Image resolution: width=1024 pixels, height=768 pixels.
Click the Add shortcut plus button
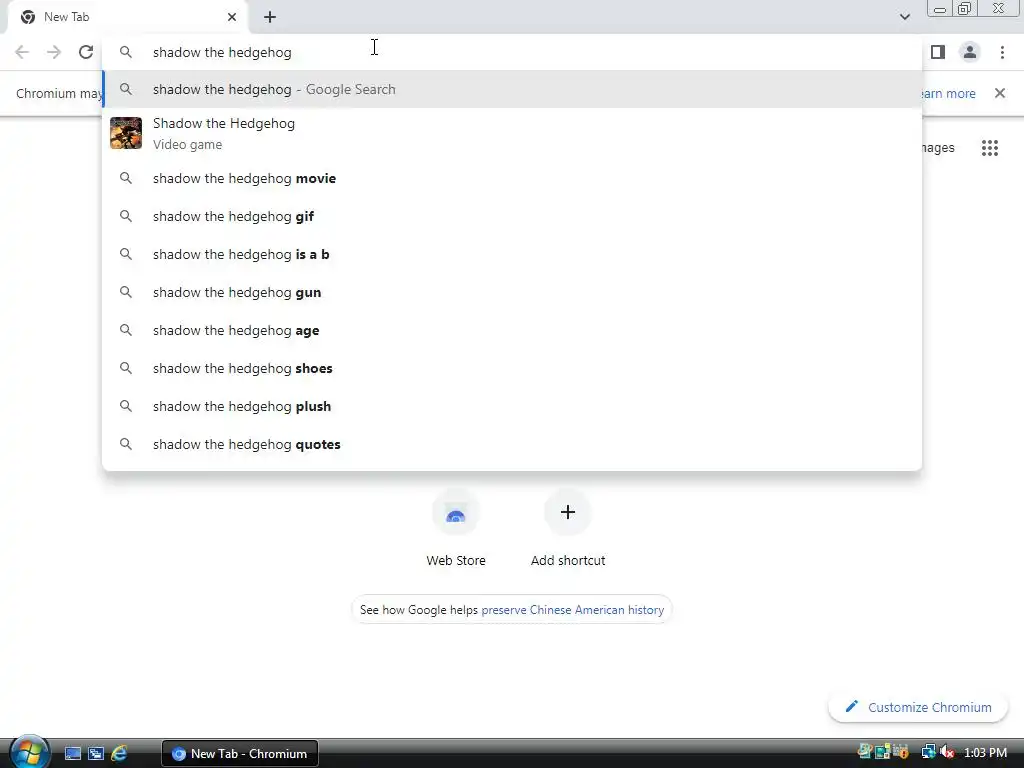[568, 512]
